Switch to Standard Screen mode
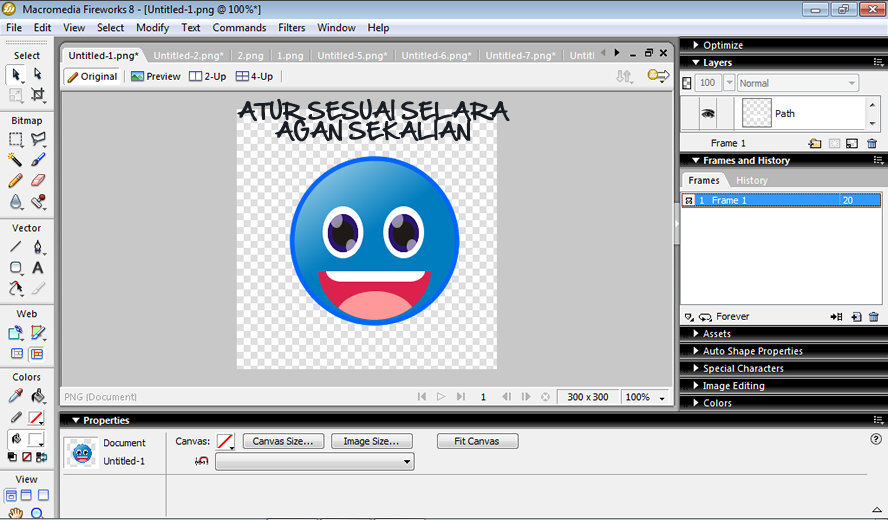Viewport: 888px width, 520px height. (x=11, y=495)
